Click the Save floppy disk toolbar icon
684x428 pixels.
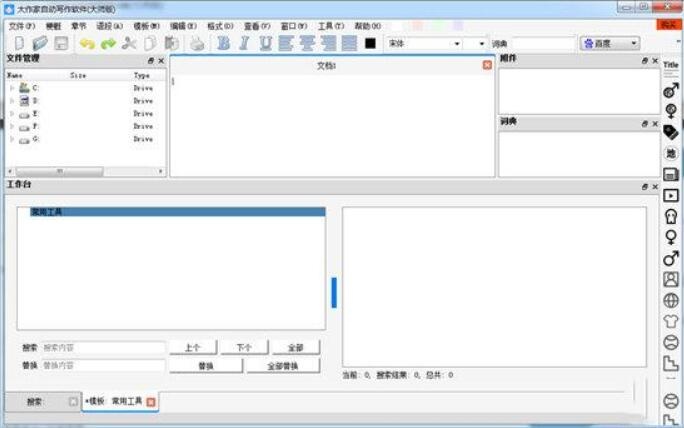pyautogui.click(x=61, y=43)
